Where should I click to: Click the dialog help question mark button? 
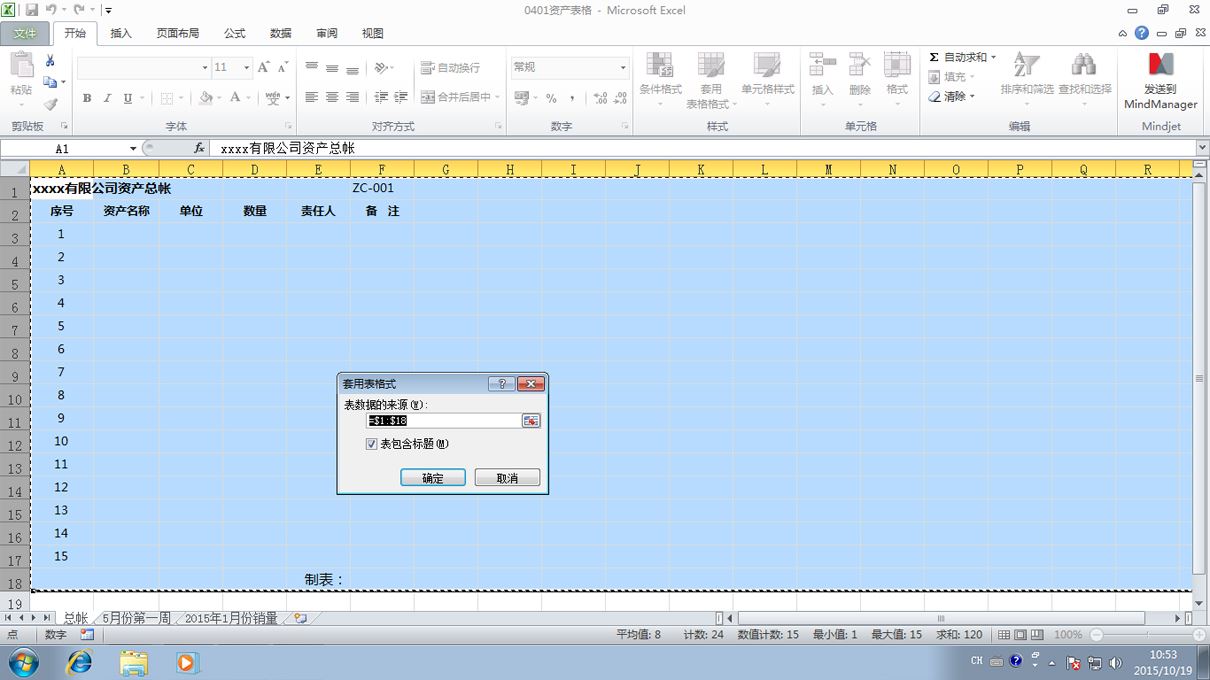pos(502,384)
